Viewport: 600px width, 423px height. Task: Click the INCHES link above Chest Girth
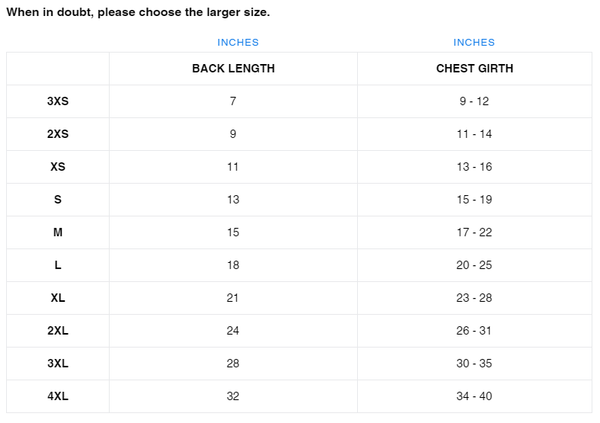[x=474, y=42]
